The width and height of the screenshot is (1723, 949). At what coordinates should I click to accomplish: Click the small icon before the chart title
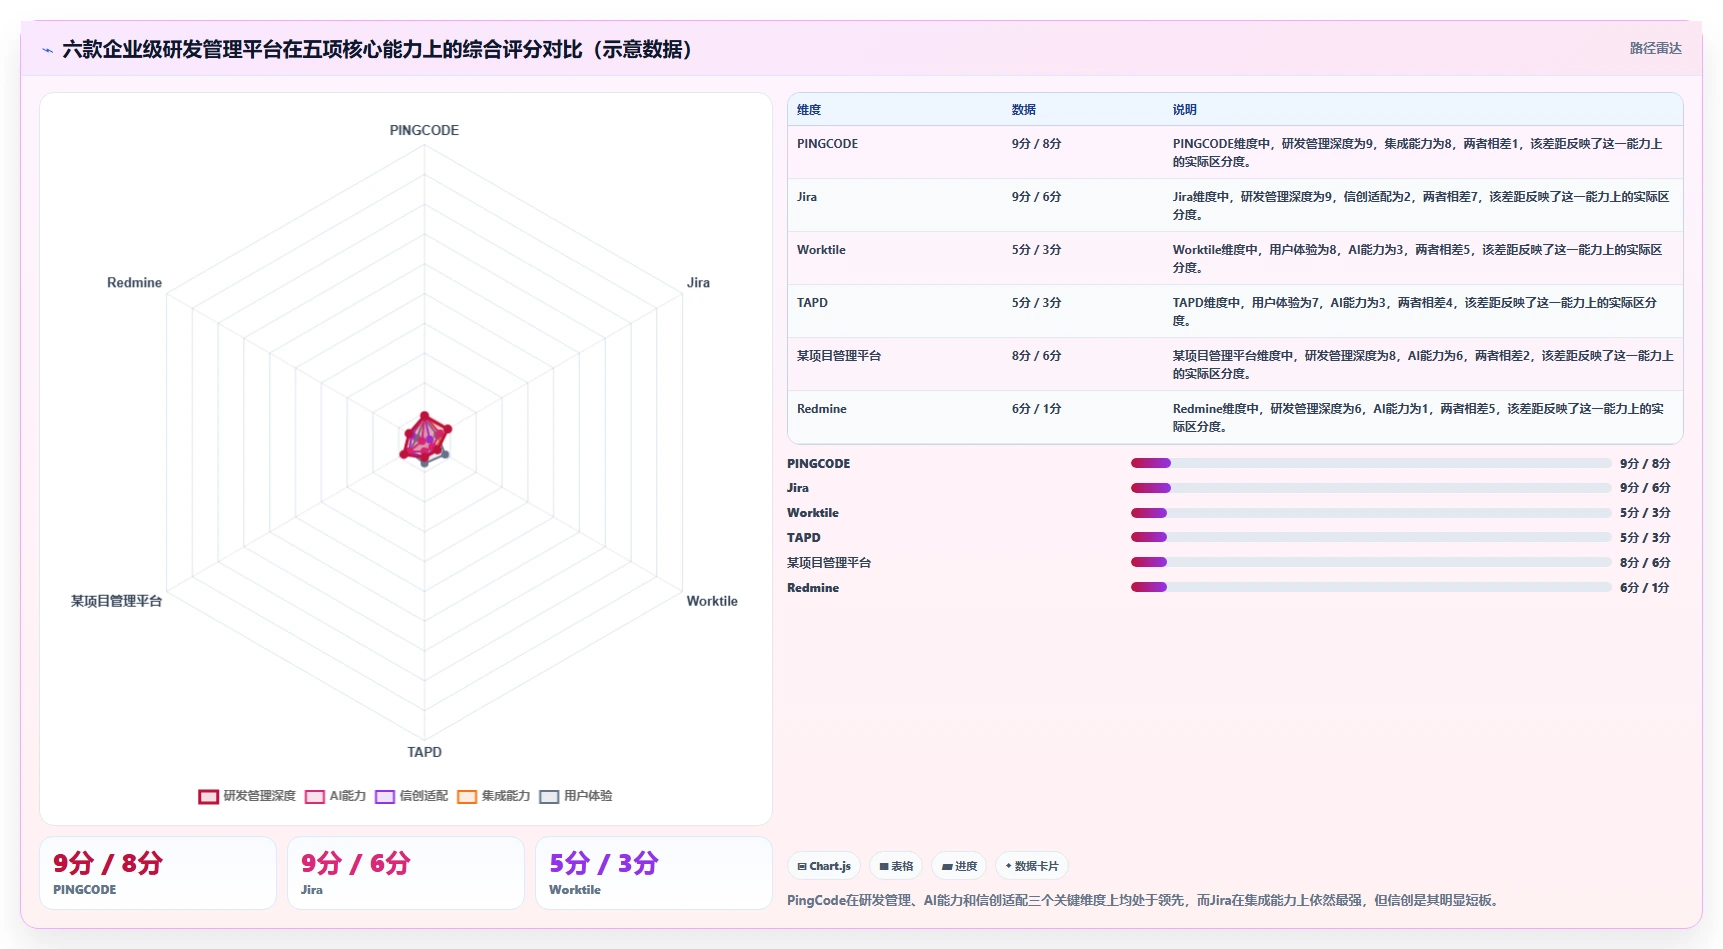(47, 50)
